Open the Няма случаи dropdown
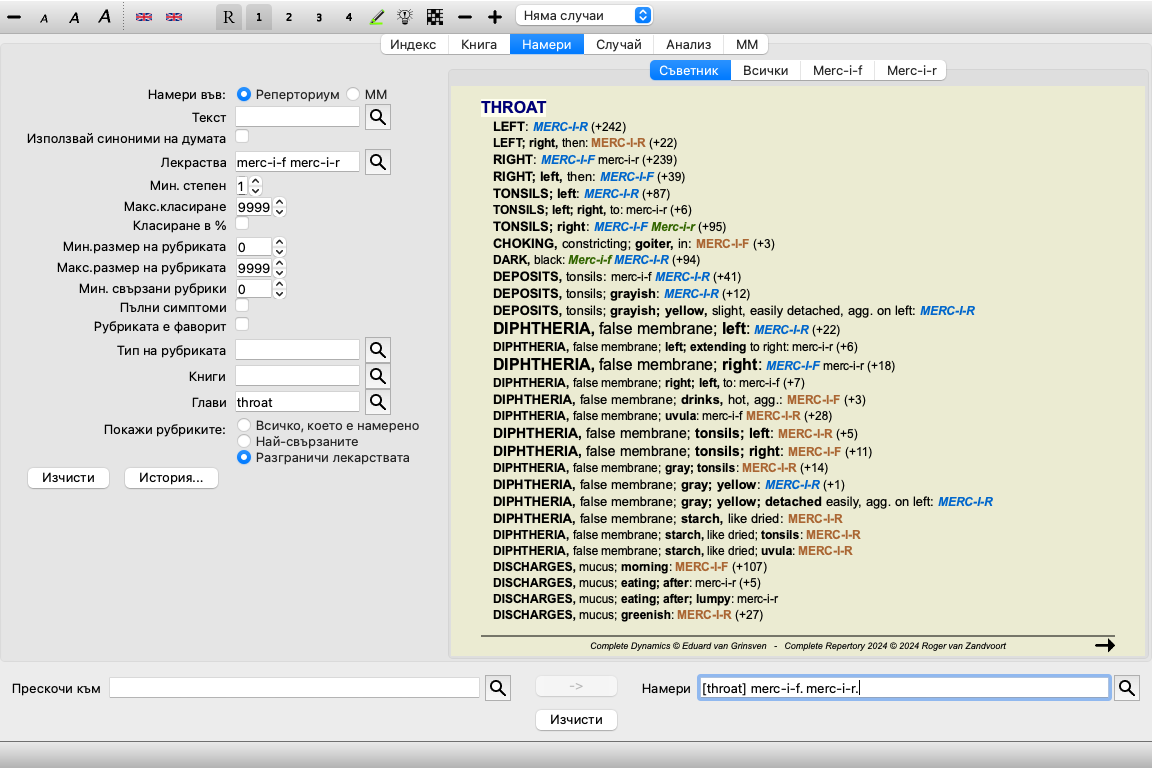Screen dimensions: 1152x768 (584, 15)
